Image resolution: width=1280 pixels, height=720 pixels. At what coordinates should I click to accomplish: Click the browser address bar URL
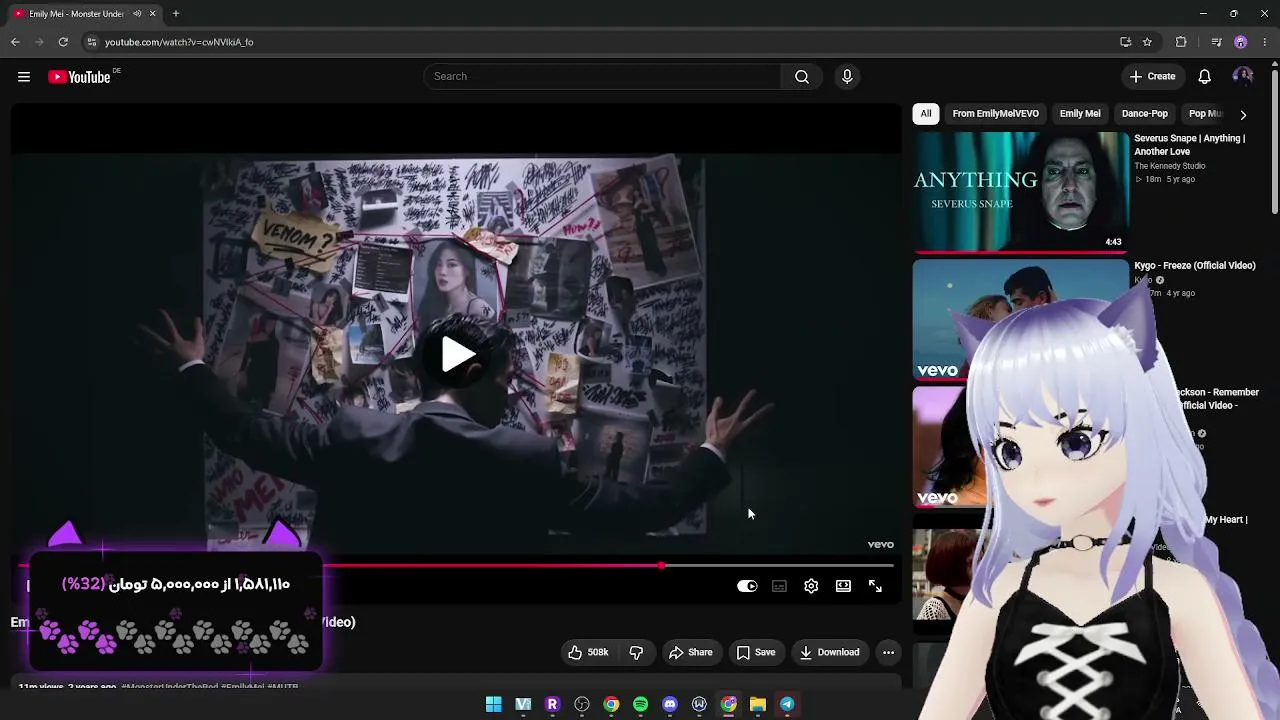coord(179,42)
